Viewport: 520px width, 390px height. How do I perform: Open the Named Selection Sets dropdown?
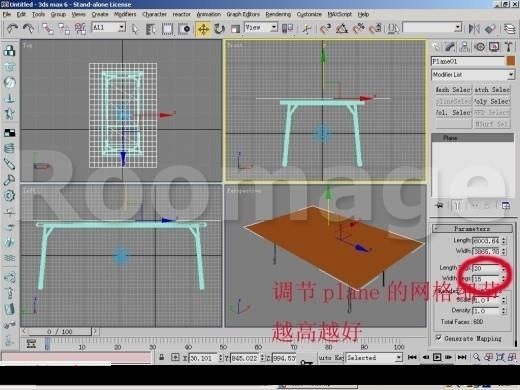click(x=432, y=27)
